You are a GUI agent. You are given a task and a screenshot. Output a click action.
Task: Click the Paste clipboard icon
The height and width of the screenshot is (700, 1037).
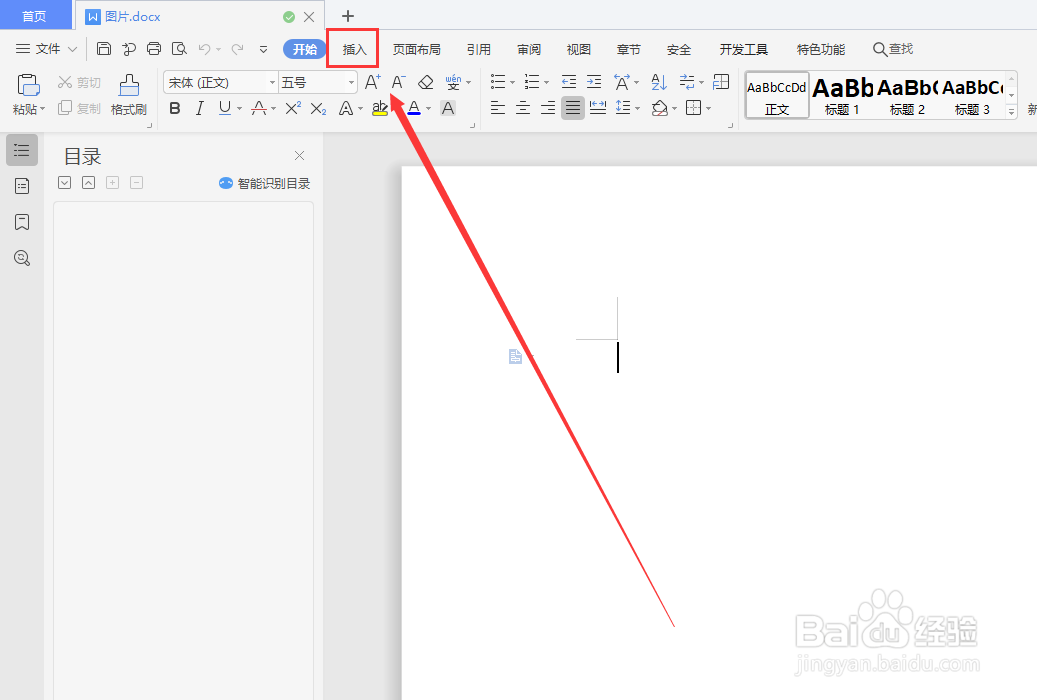[28, 85]
